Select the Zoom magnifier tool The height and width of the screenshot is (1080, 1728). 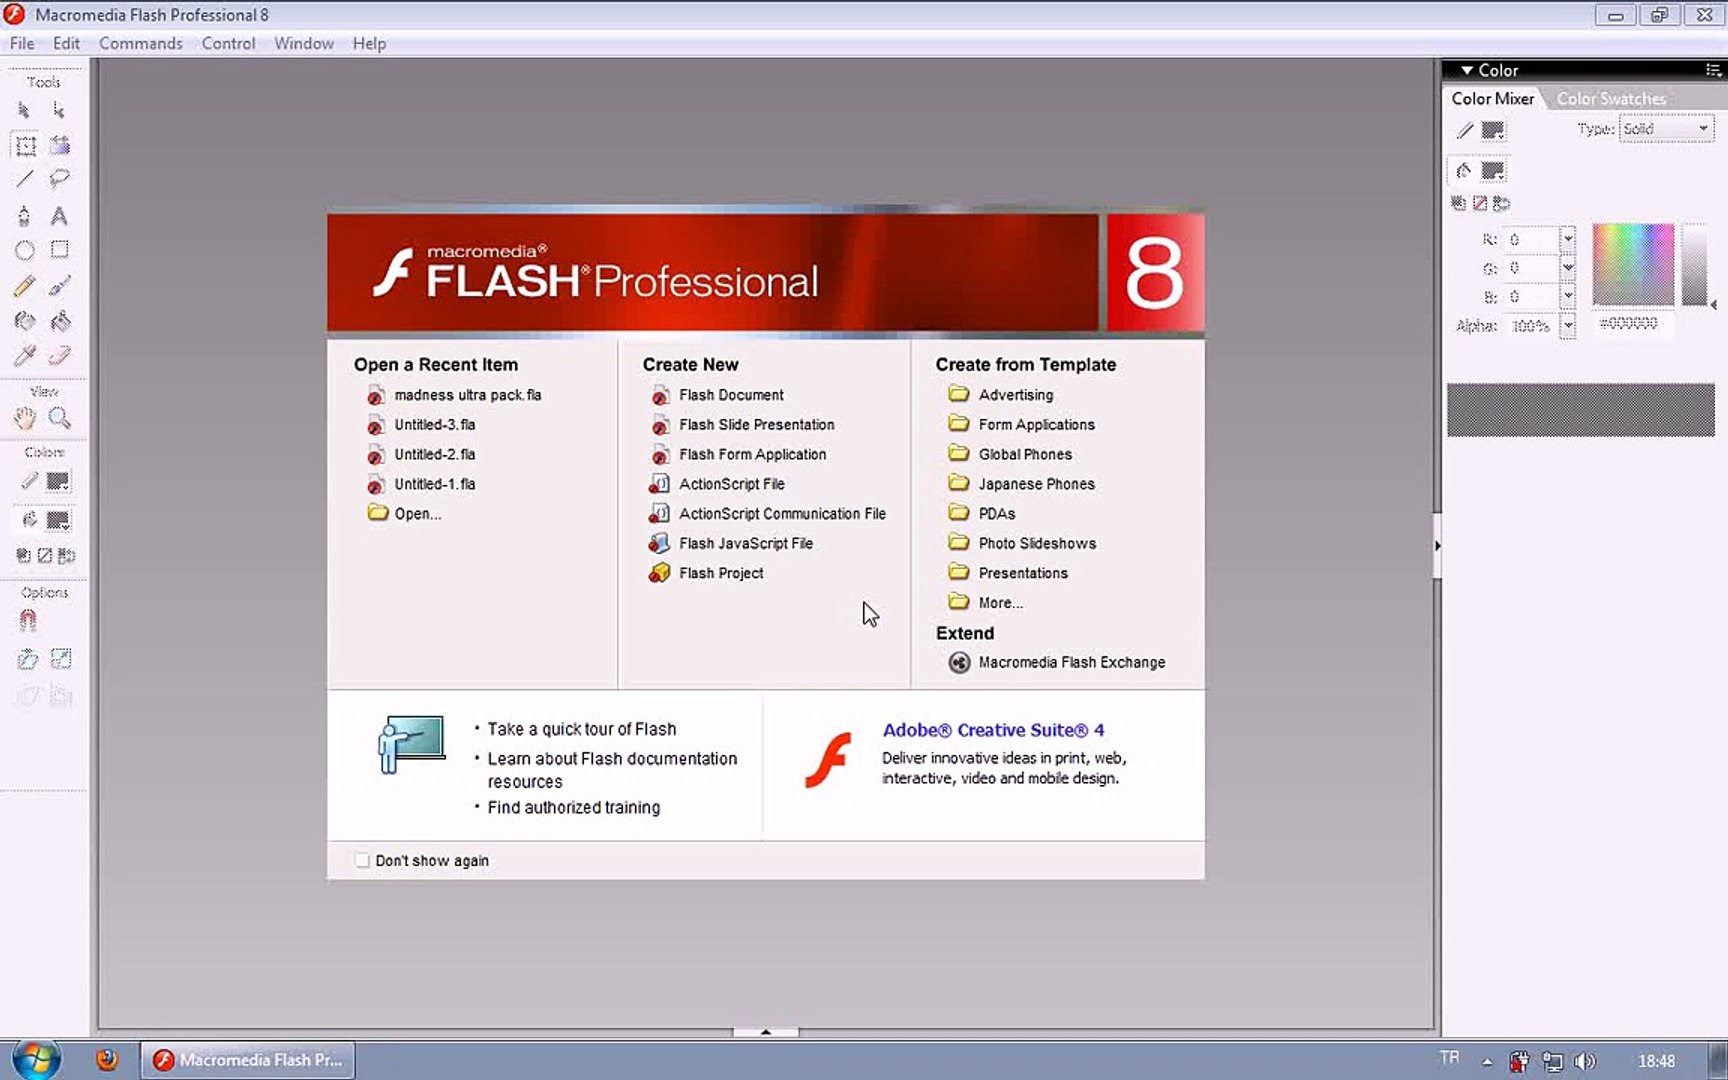(x=60, y=418)
